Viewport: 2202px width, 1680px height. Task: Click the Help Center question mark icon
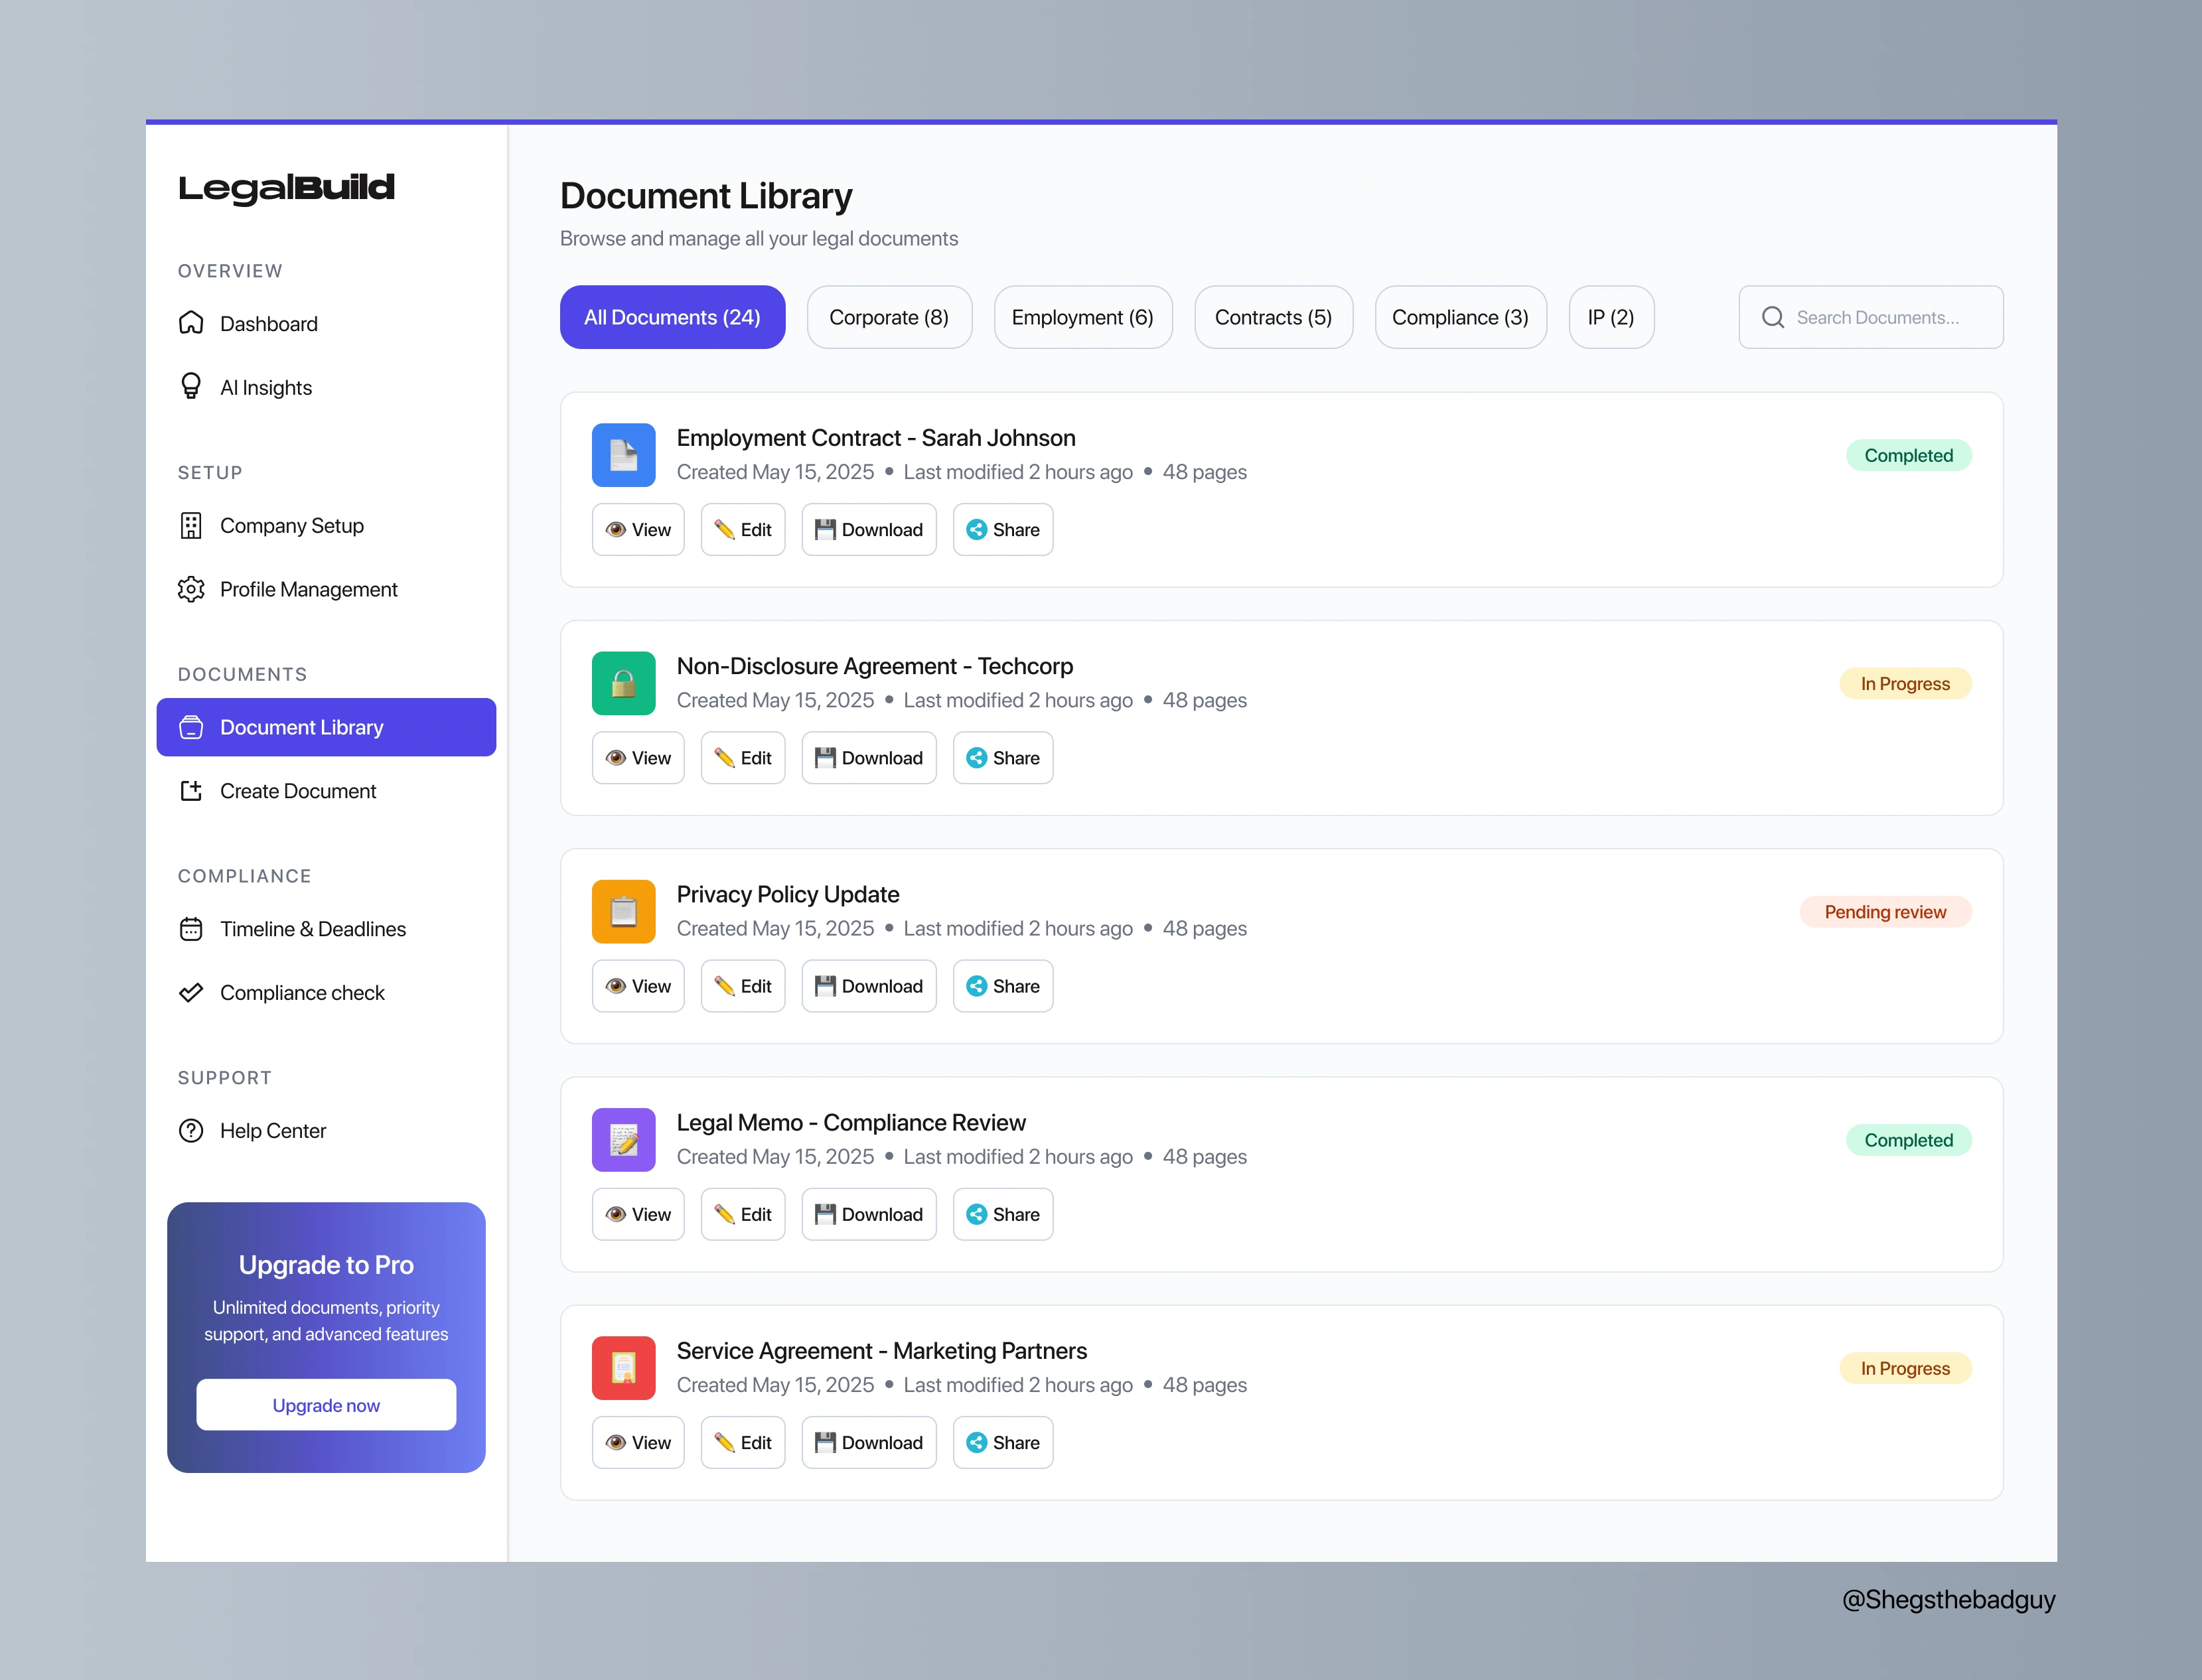coord(190,1131)
